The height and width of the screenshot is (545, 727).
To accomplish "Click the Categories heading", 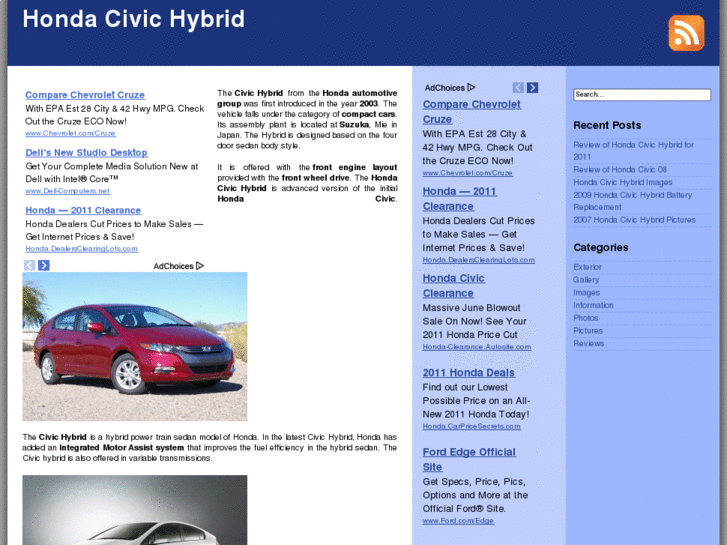I will coord(601,248).
